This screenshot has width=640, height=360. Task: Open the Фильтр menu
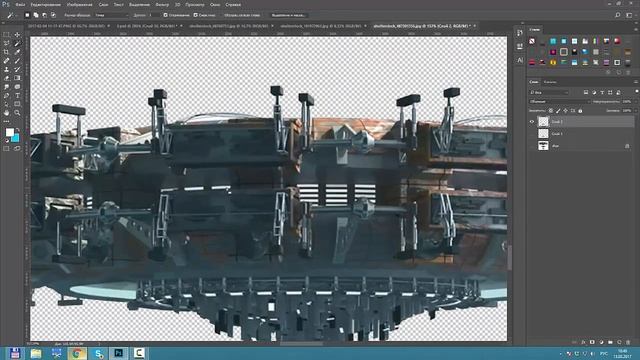pyautogui.click(x=162, y=4)
